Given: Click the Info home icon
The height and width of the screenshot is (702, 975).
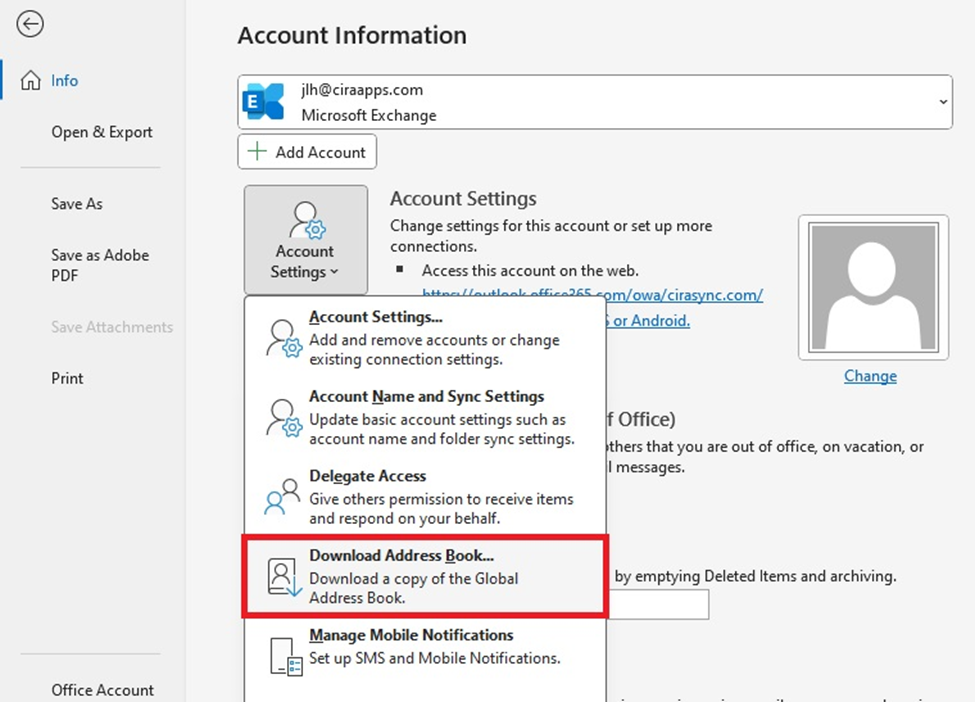Looking at the screenshot, I should (30, 80).
